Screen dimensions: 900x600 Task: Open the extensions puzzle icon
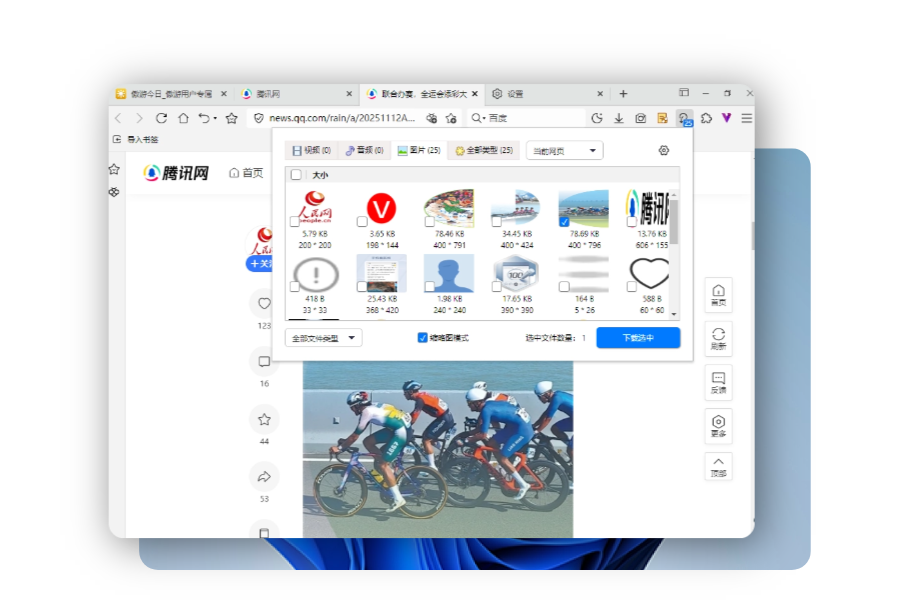[x=706, y=118]
